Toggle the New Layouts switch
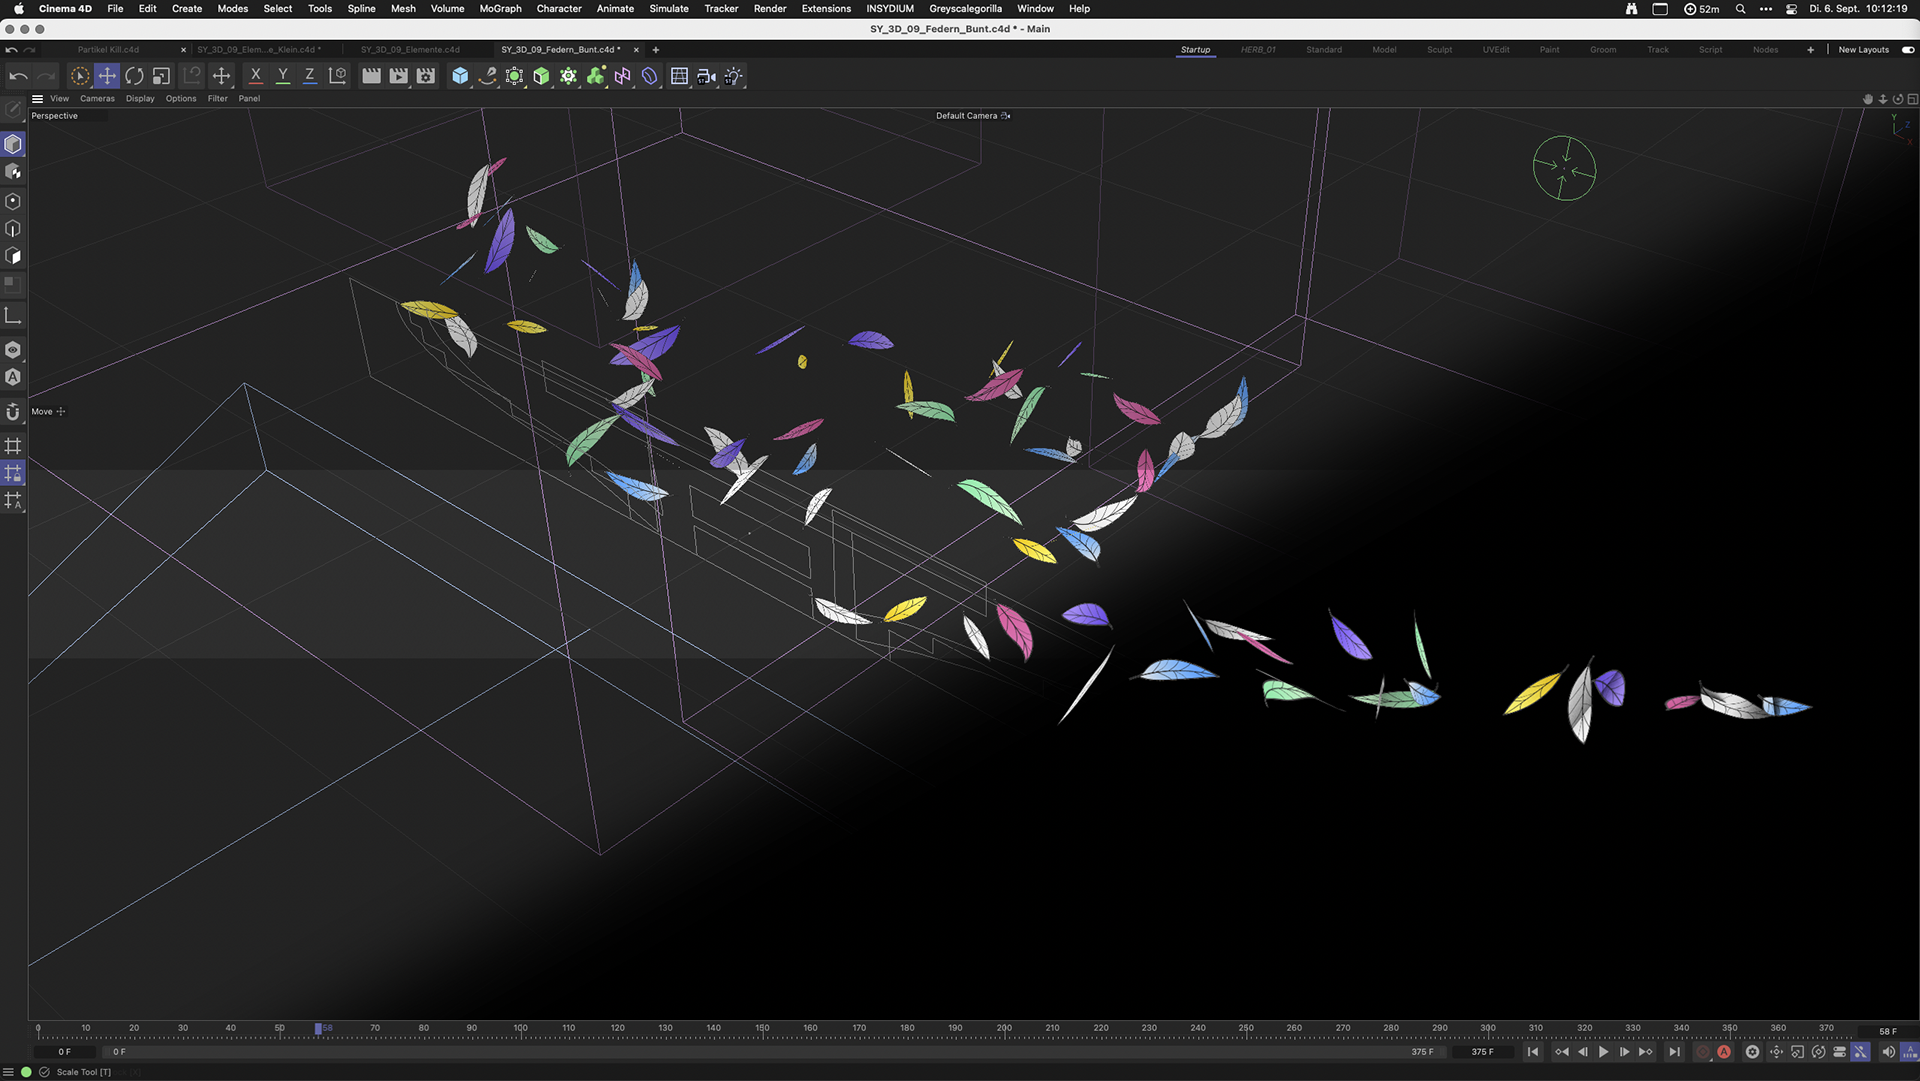This screenshot has width=1920, height=1081. pos(1908,50)
